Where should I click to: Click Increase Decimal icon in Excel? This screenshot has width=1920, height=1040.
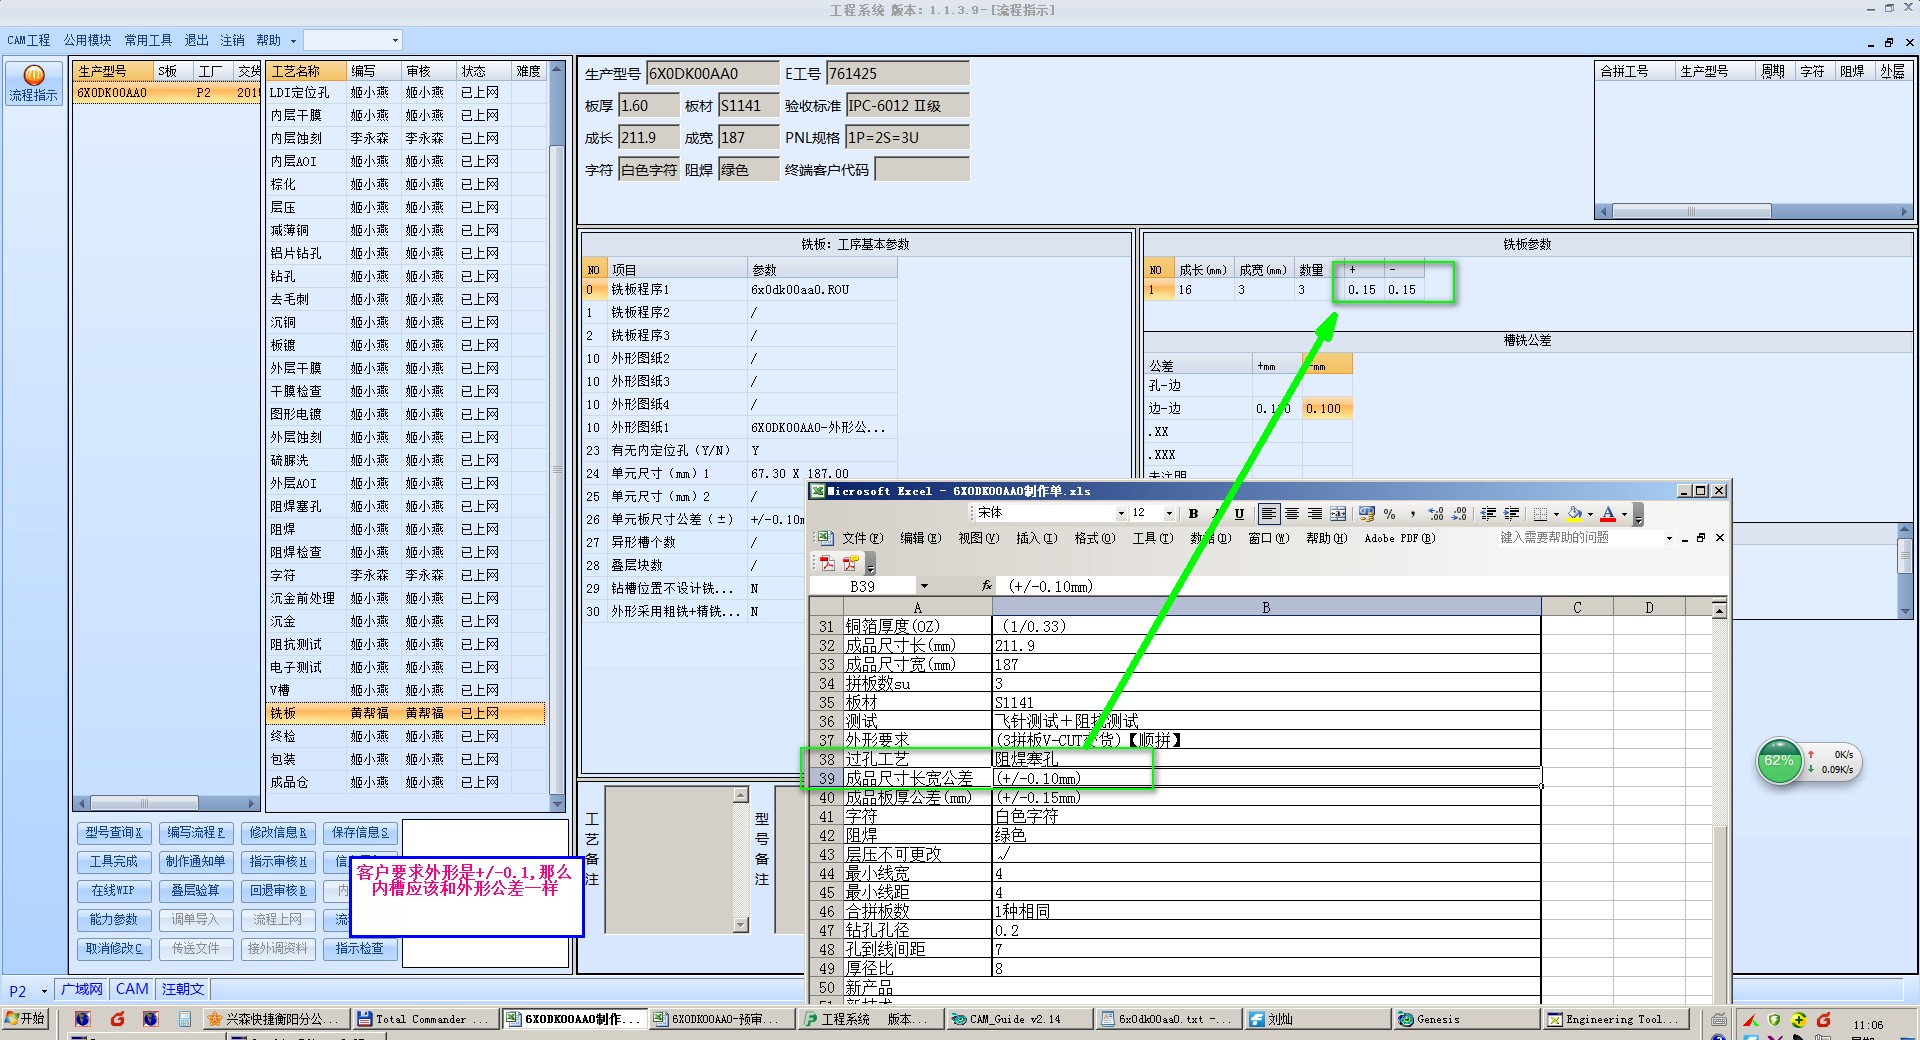1436,514
